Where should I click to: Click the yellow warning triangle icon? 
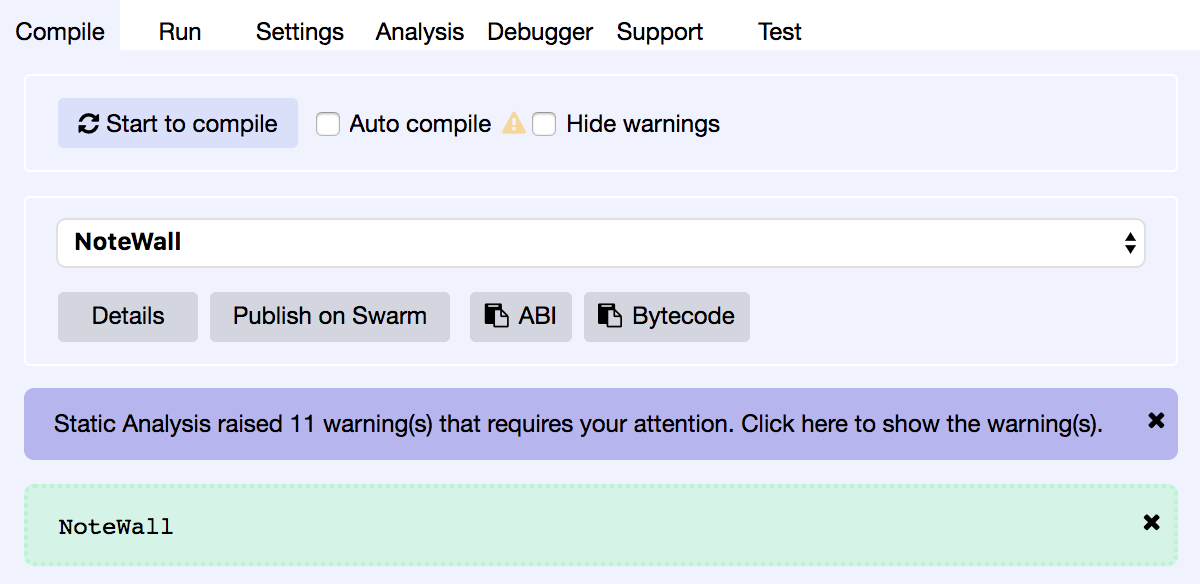pyautogui.click(x=514, y=124)
